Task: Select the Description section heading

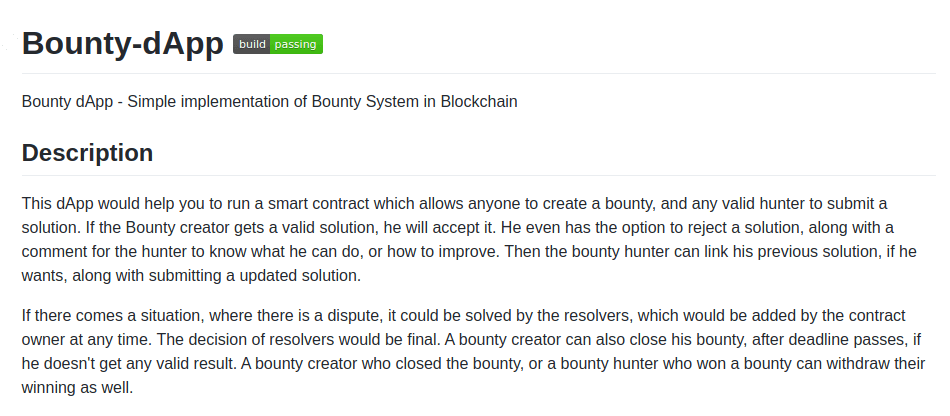Action: (x=87, y=153)
